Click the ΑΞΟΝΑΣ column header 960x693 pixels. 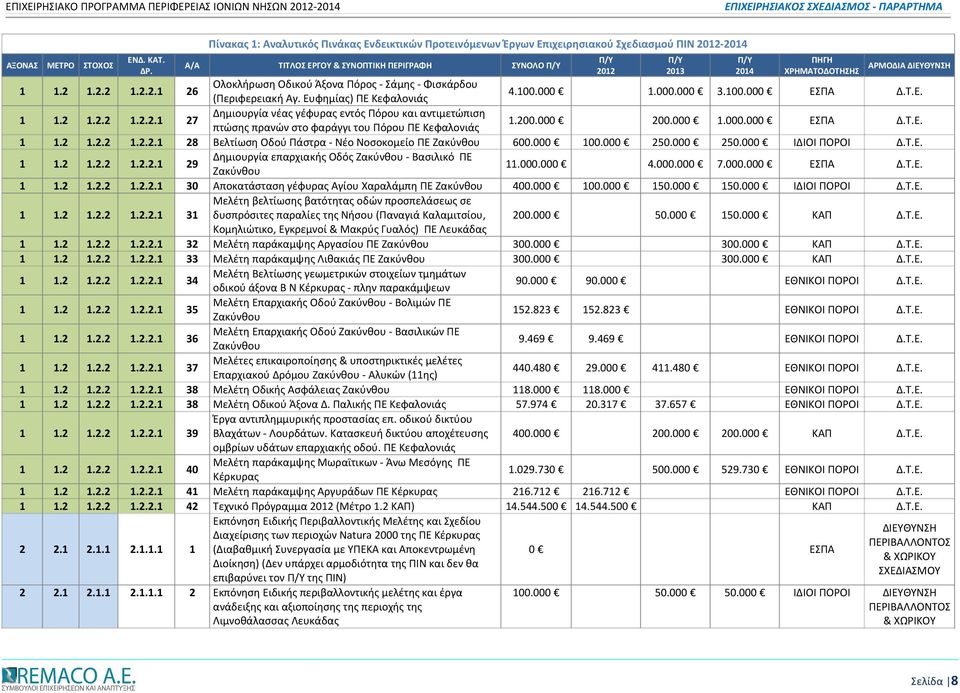tap(22, 66)
